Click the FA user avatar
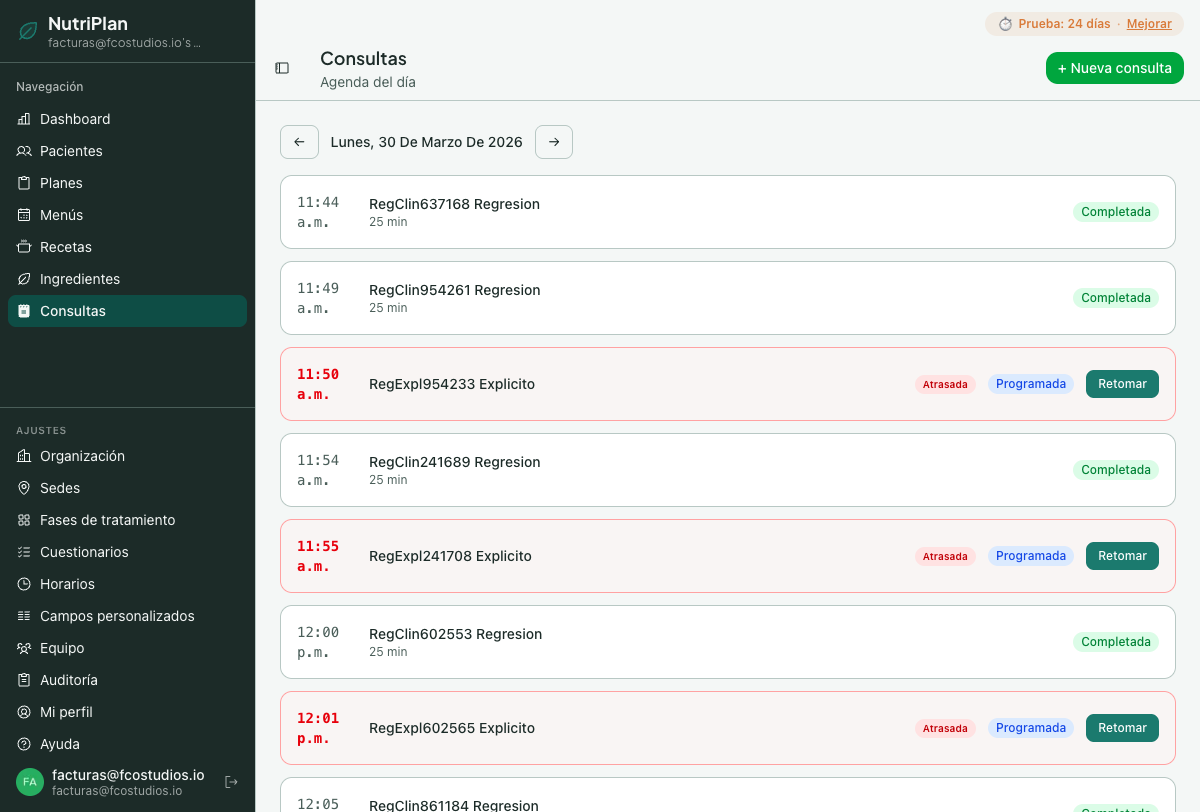 click(x=30, y=782)
